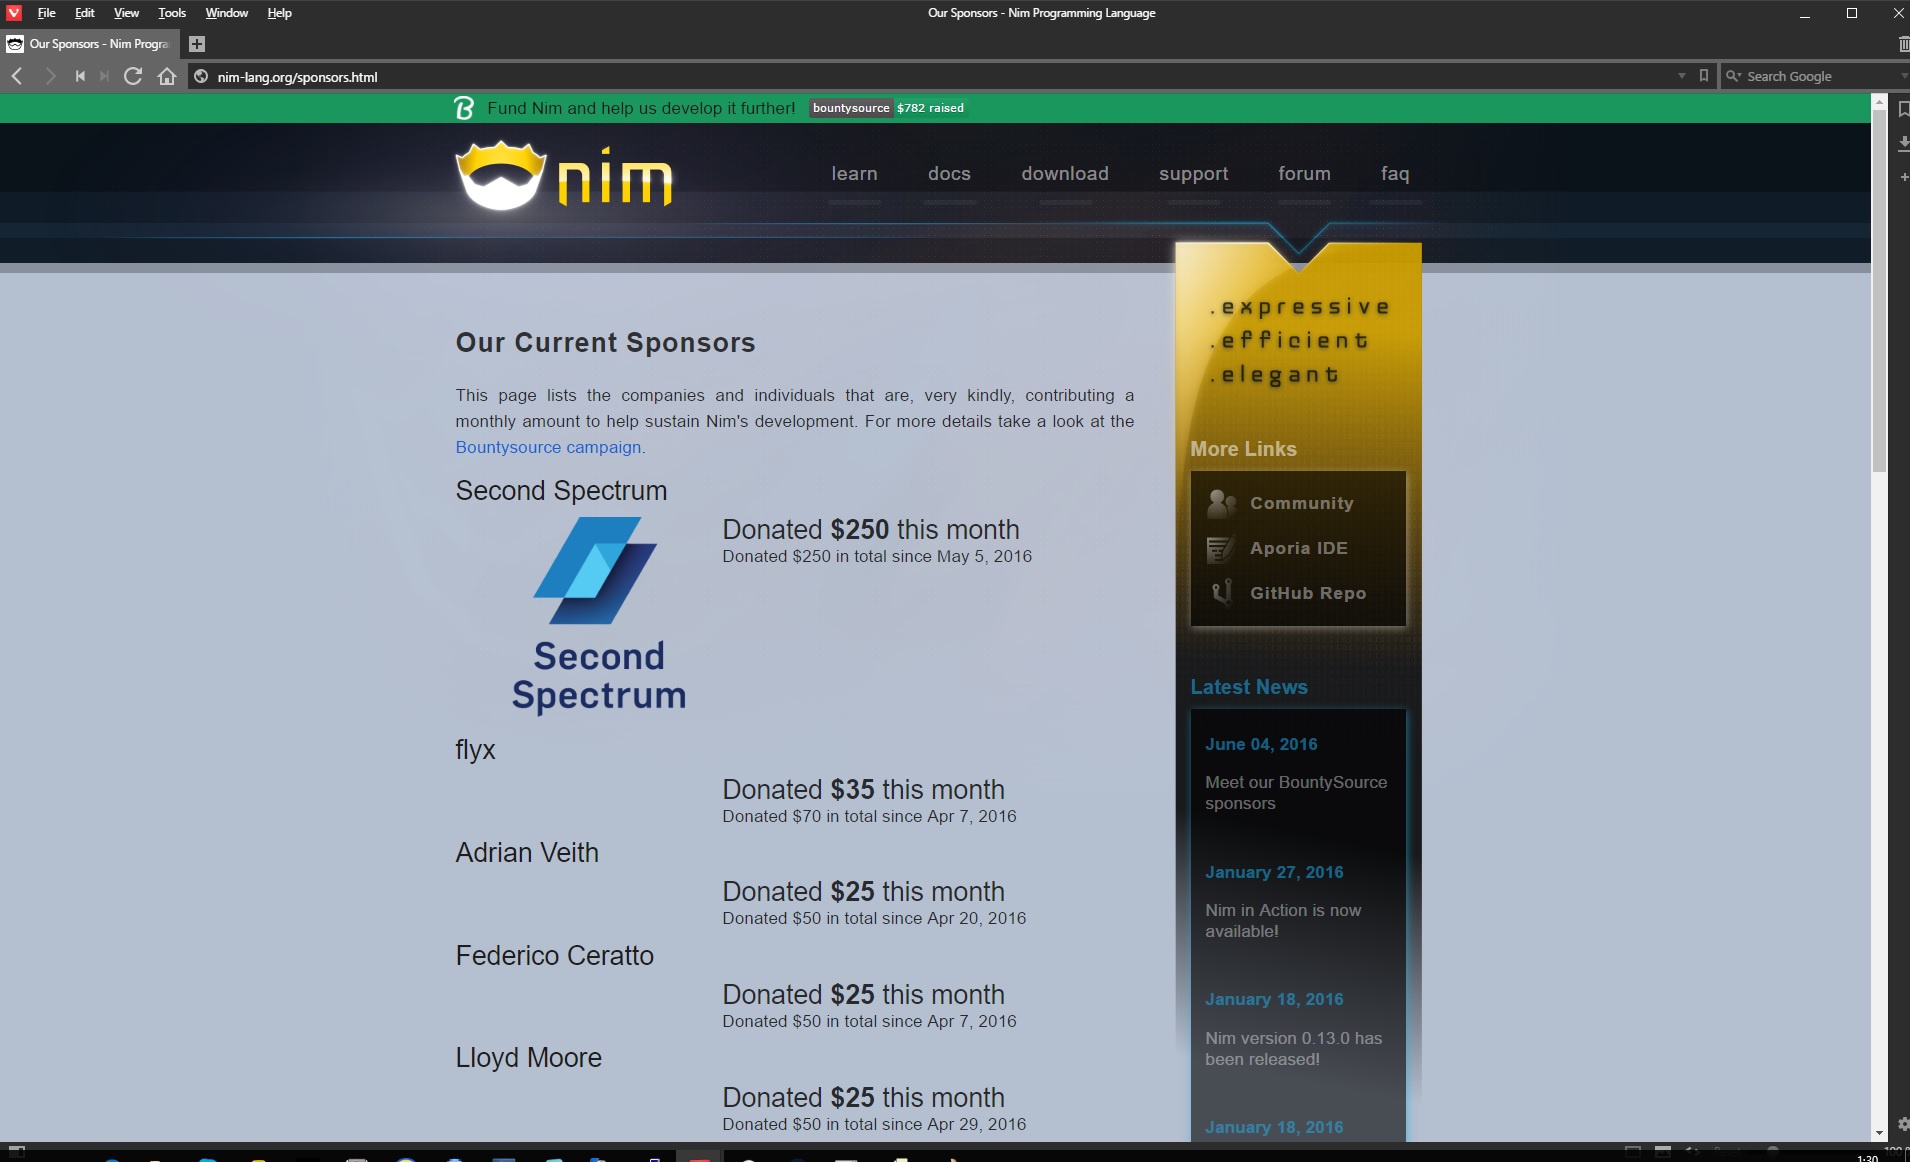
Task: Open the Community link
Action: pos(1301,503)
